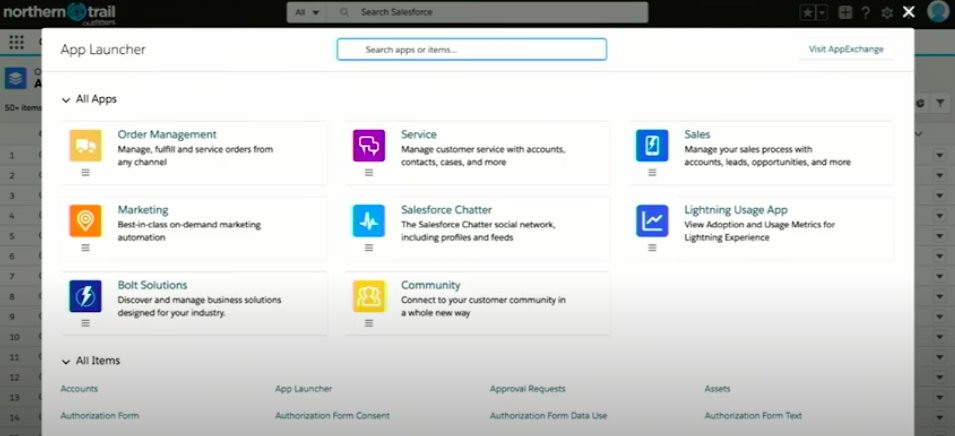
Task: Open the Sales app title link
Action: 697,135
